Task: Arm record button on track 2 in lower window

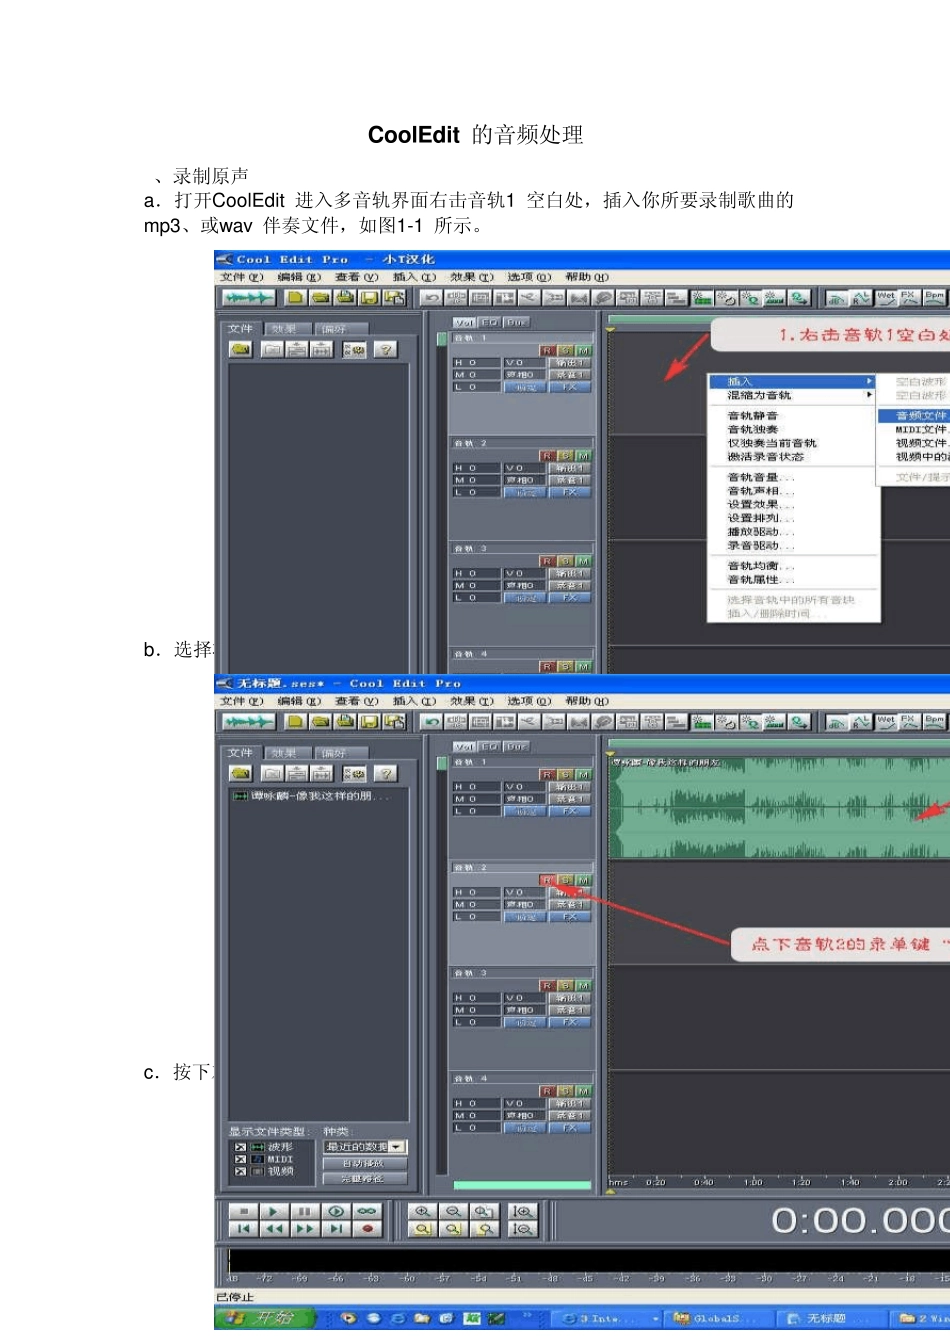Action: click(547, 880)
